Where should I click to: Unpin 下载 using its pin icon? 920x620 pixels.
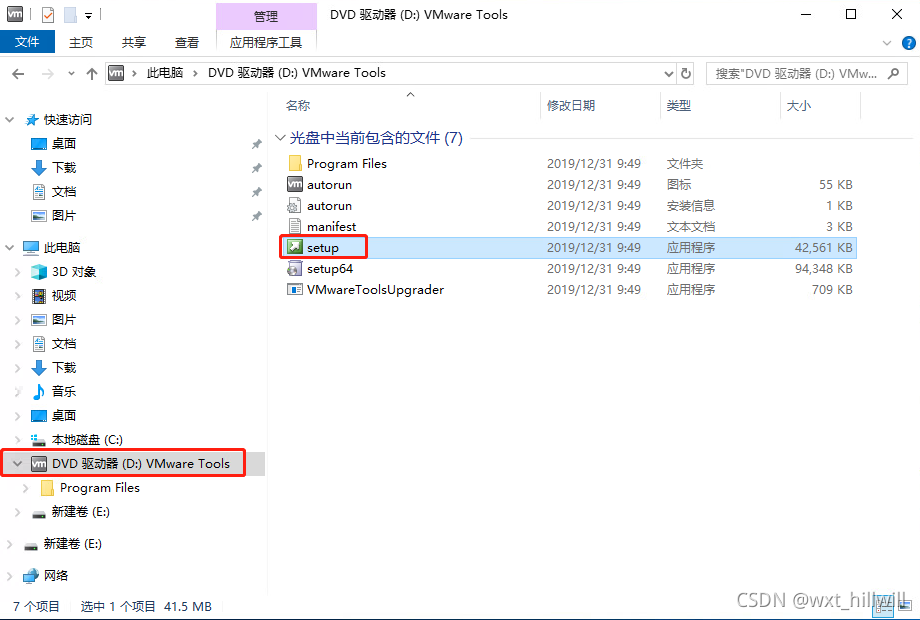tap(256, 168)
